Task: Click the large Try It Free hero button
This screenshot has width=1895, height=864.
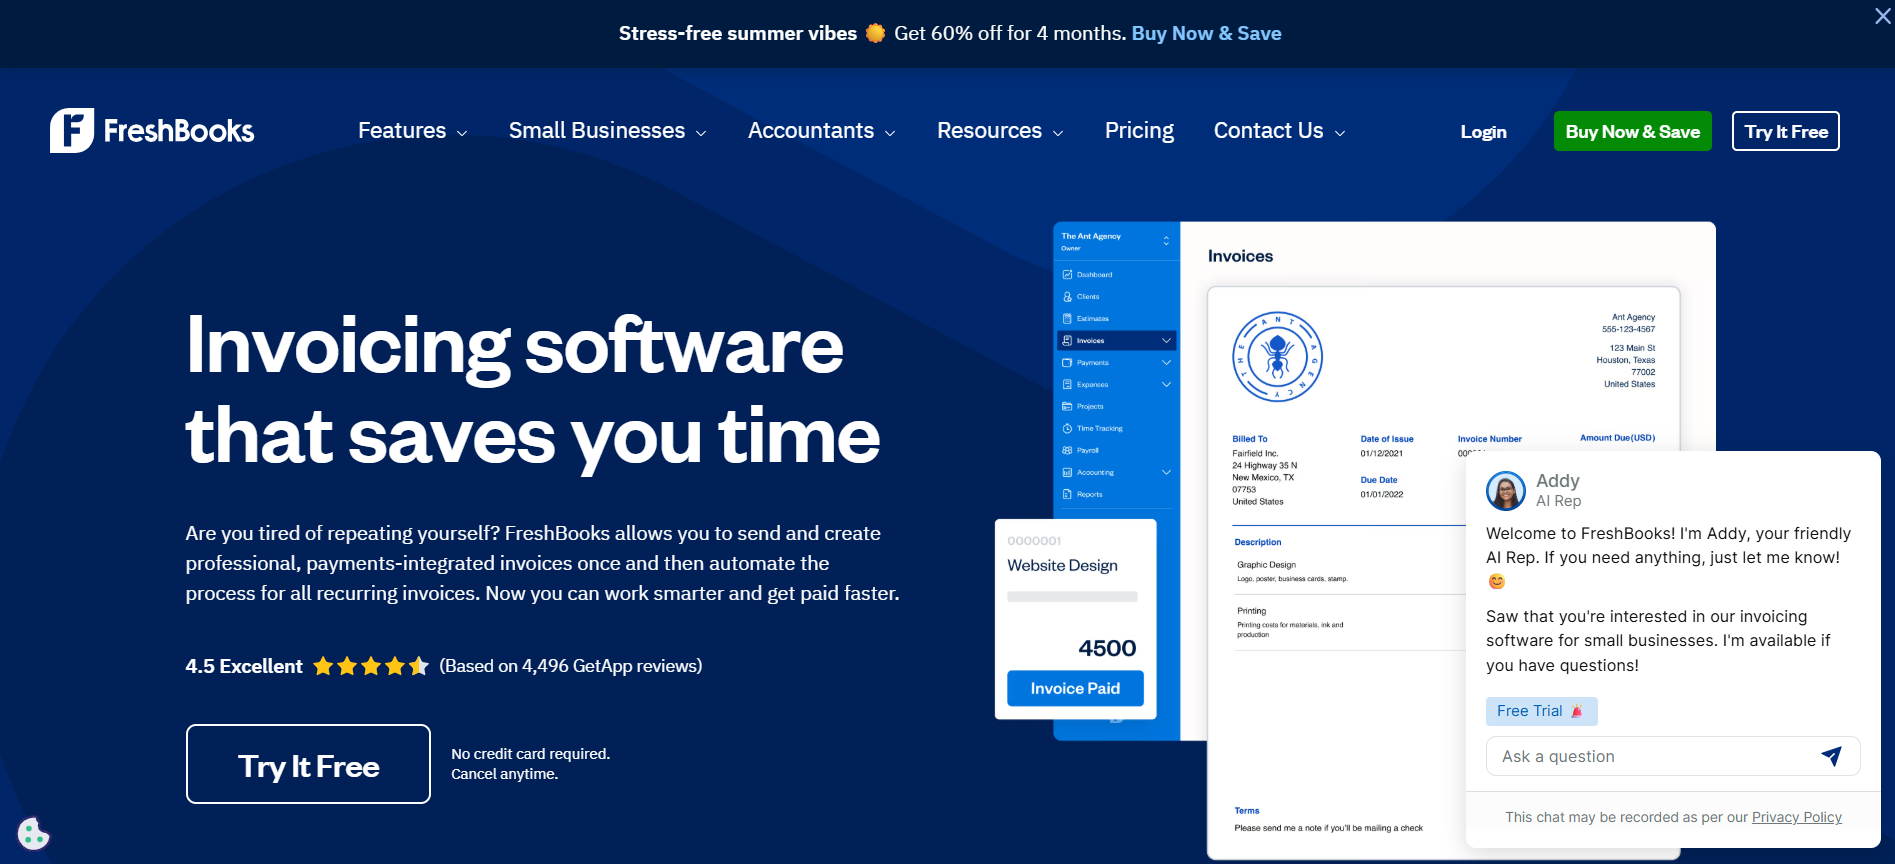Action: coord(308,764)
